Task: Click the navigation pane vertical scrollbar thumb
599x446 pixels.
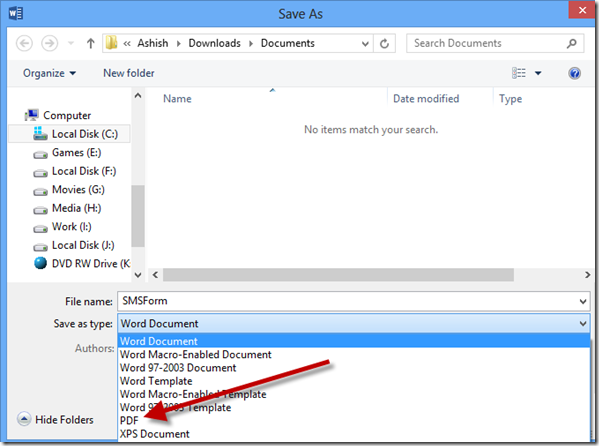Action: (x=138, y=216)
